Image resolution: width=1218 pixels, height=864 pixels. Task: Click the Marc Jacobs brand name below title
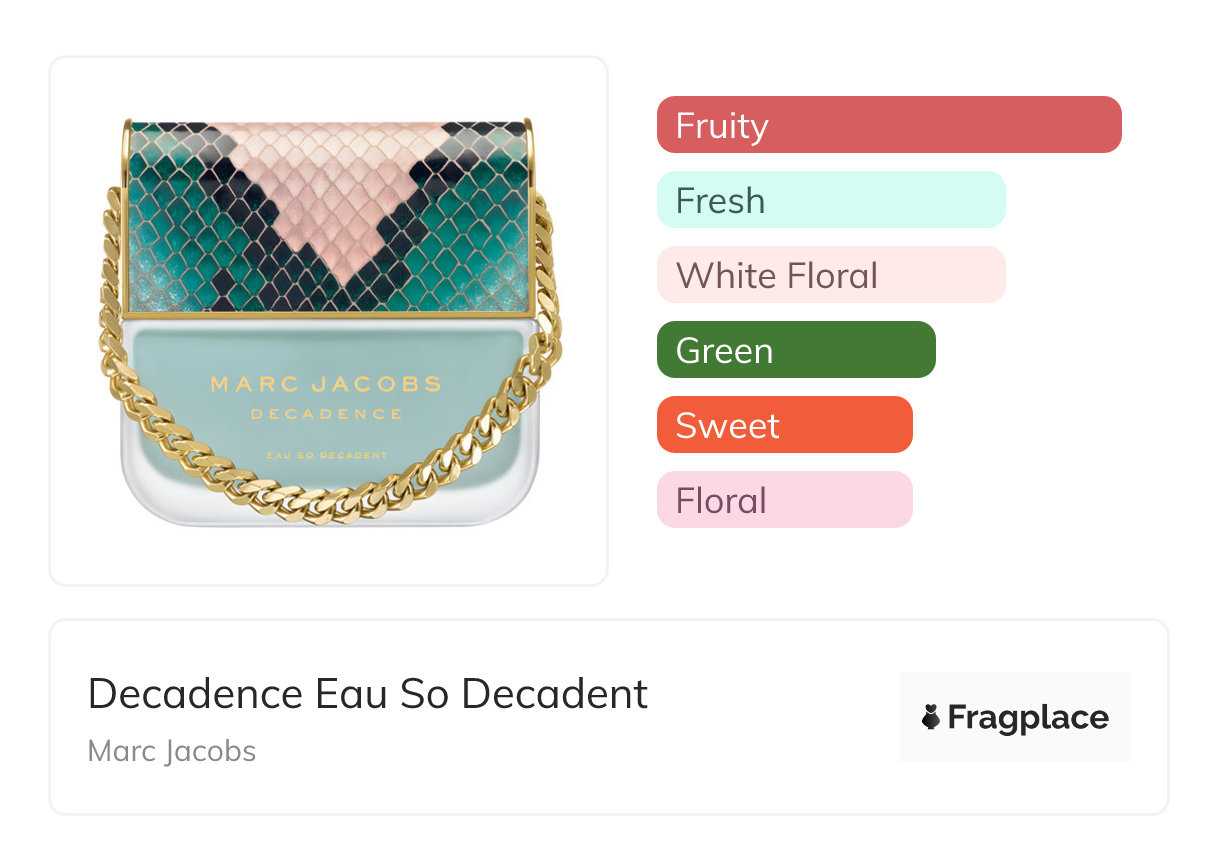[172, 751]
